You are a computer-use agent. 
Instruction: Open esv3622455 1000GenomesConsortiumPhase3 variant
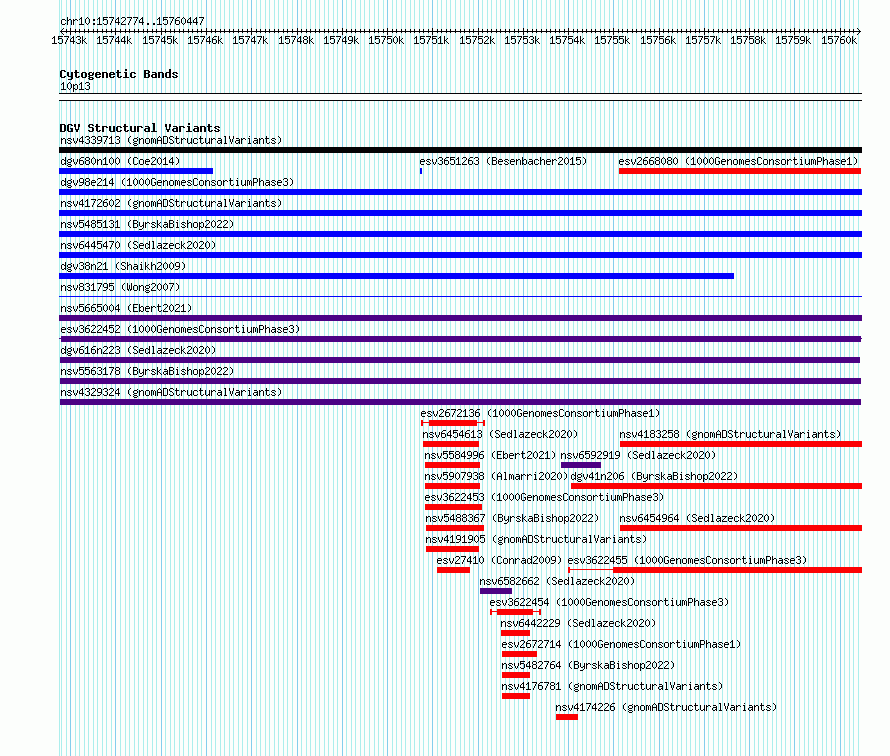687,560
